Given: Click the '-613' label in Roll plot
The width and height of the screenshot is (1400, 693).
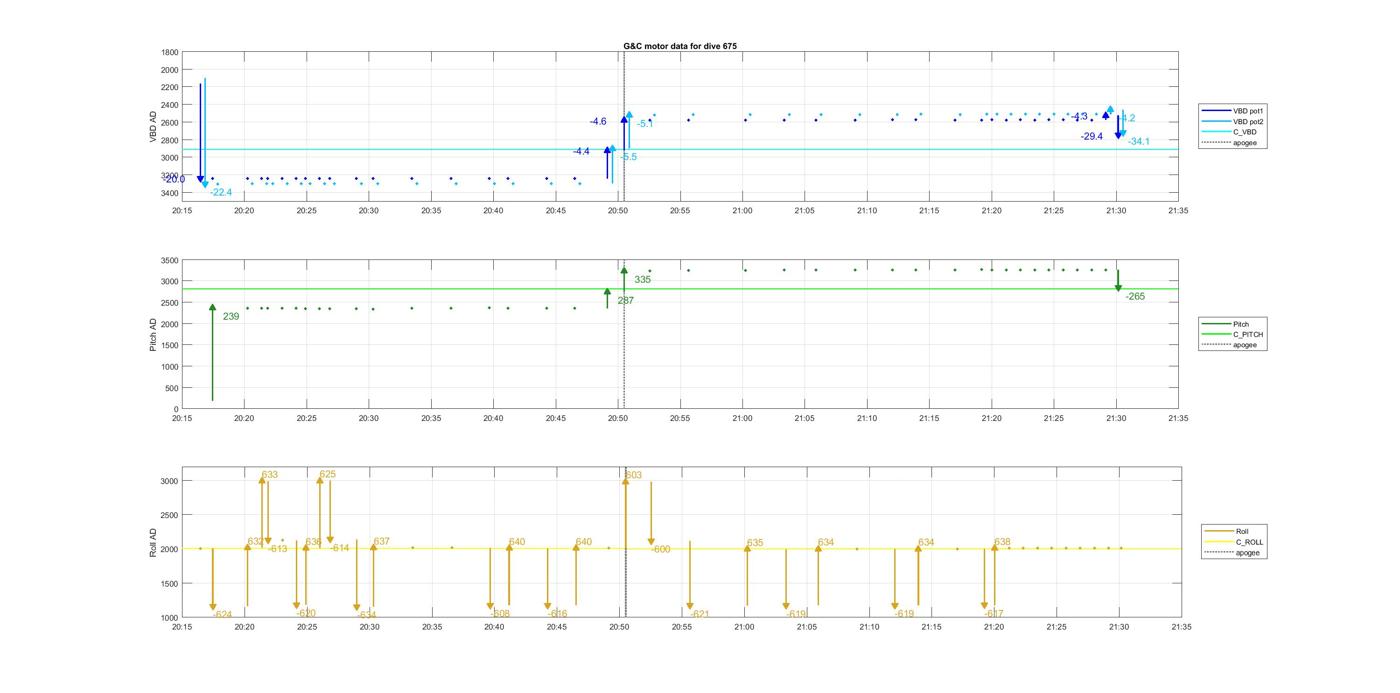Looking at the screenshot, I should tap(277, 549).
